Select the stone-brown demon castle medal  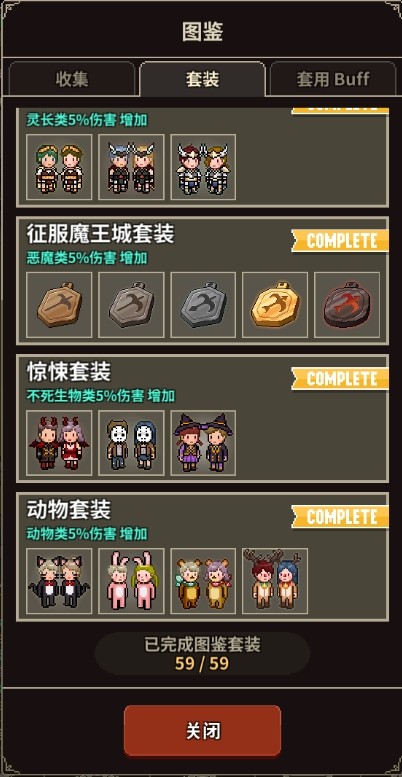[131, 305]
